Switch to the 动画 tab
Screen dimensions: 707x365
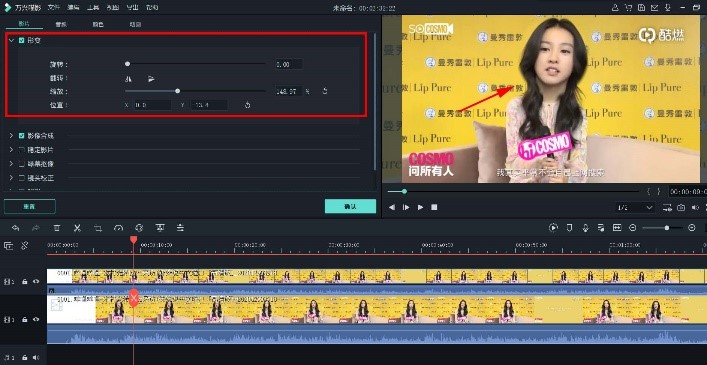[x=135, y=24]
